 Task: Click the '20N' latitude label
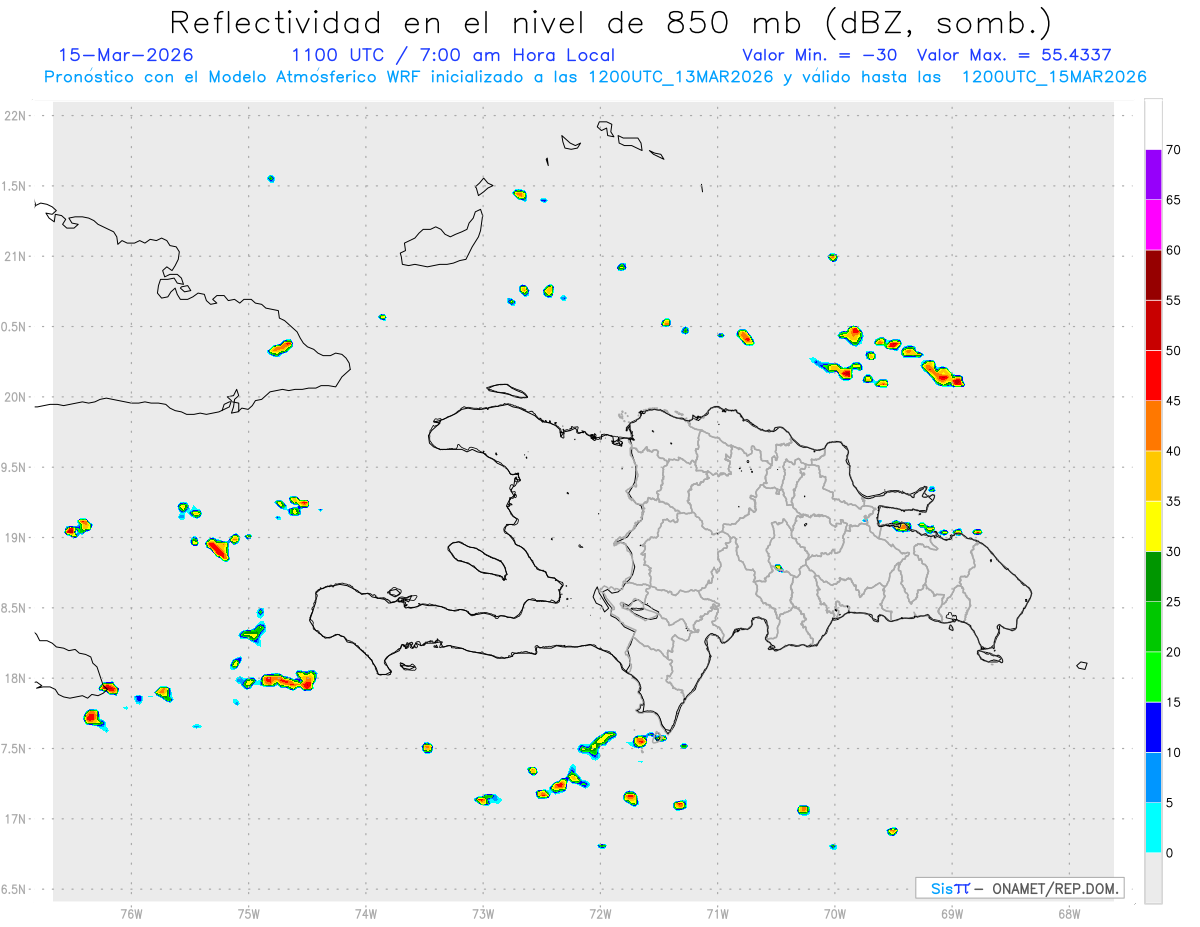(x=17, y=397)
